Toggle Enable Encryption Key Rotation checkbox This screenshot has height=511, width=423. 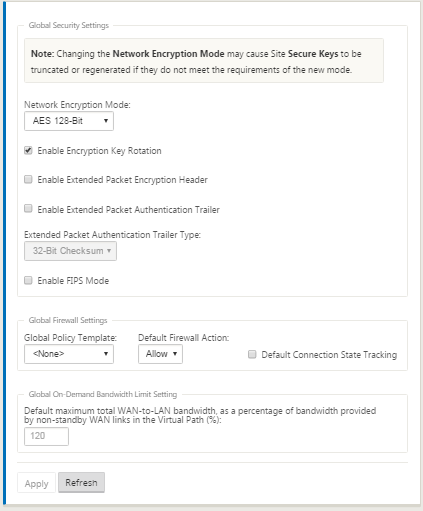(x=28, y=150)
